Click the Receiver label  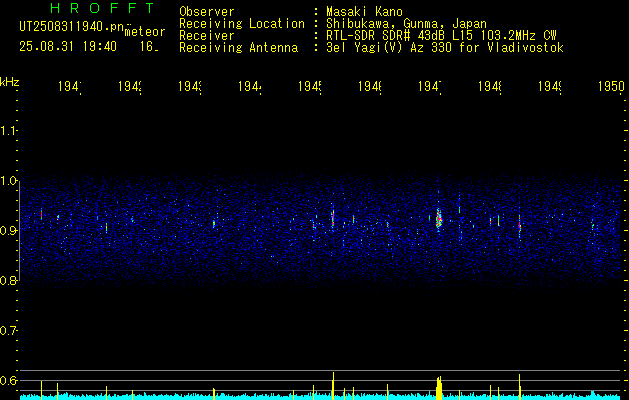tap(207, 36)
